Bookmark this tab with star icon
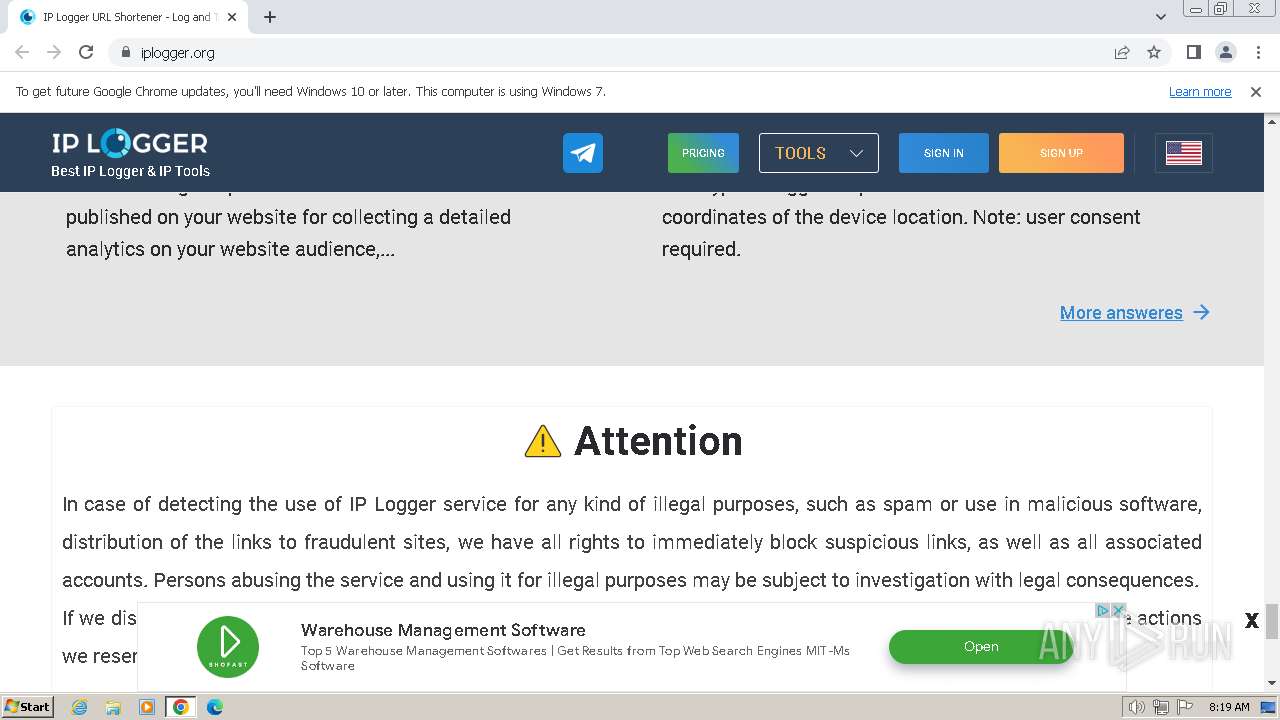 point(1154,53)
